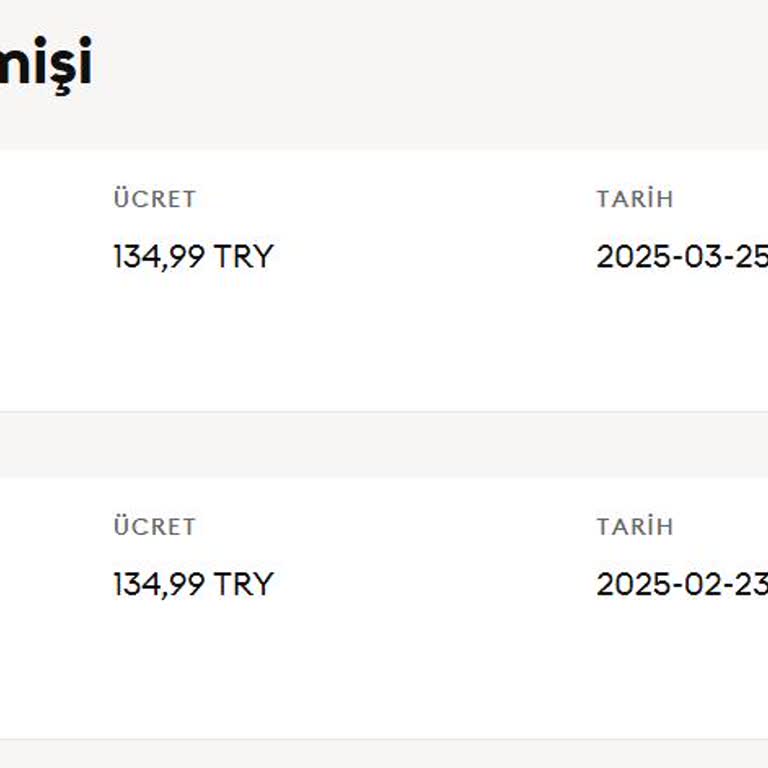Open the 2025-03-25 payment date
768x768 pixels.
682,257
